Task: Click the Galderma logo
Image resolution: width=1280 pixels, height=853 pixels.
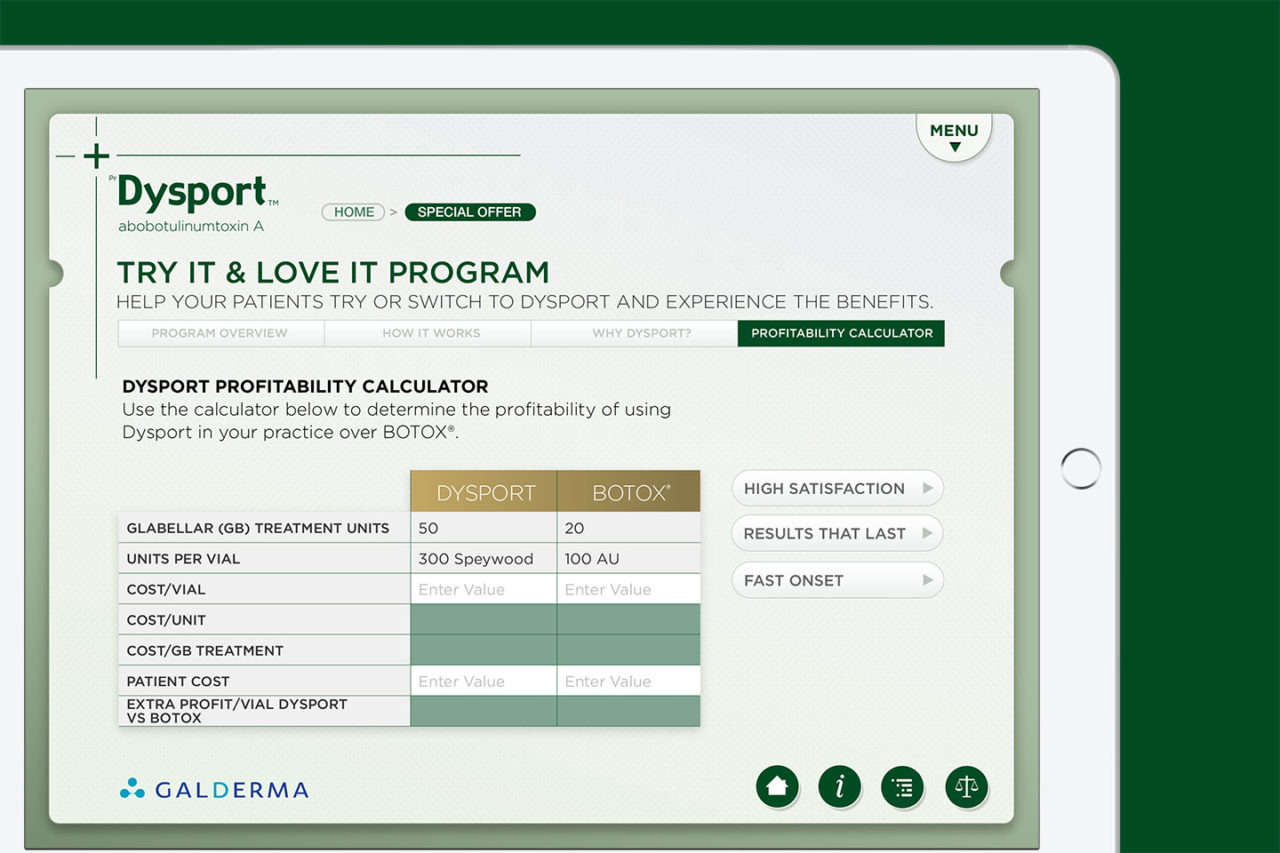Action: (x=214, y=790)
